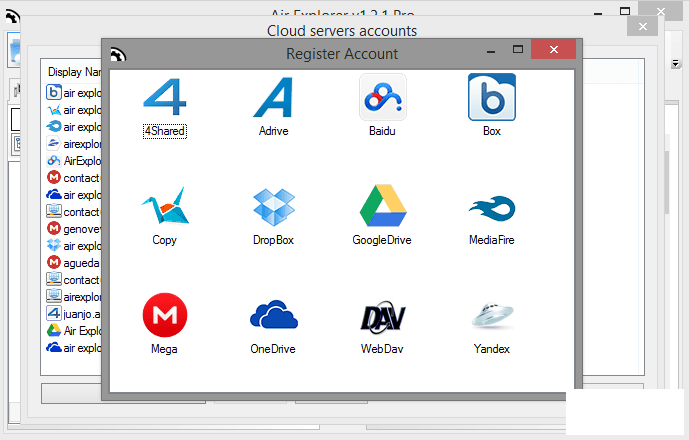Choose the Adrive service icon
689x440 pixels.
[x=273, y=97]
